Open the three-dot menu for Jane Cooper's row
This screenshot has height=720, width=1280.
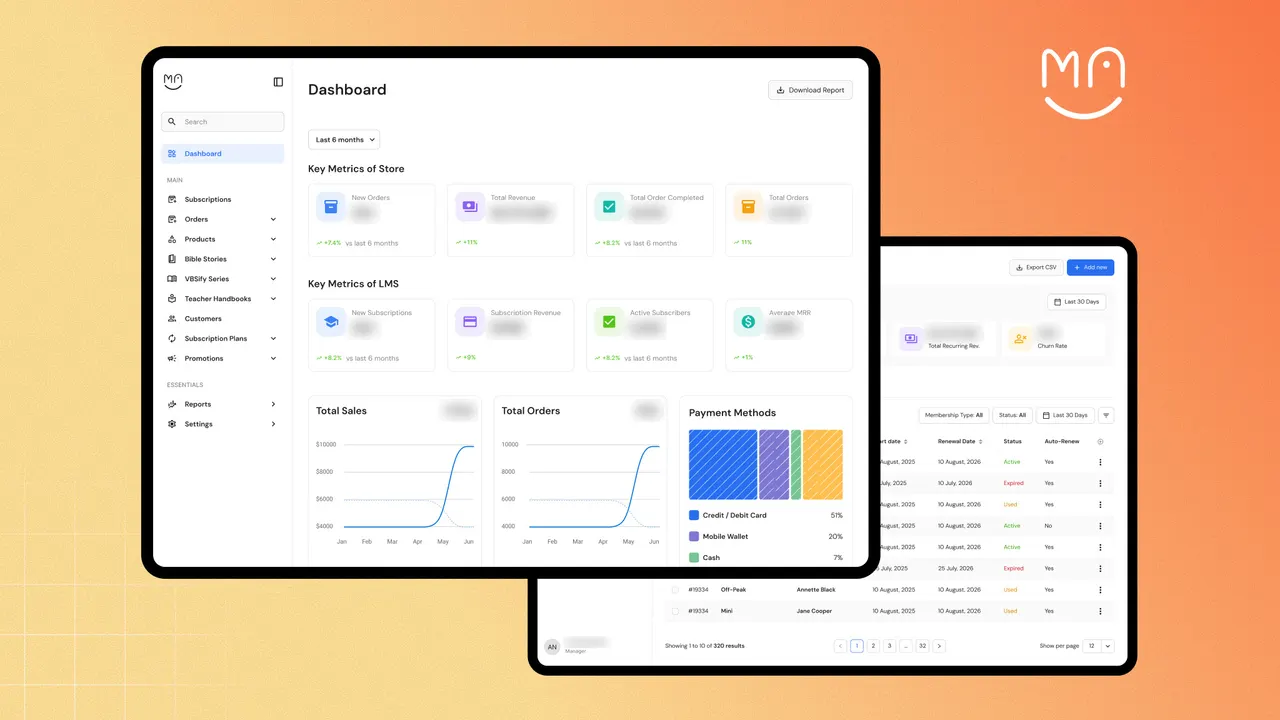coord(1100,611)
